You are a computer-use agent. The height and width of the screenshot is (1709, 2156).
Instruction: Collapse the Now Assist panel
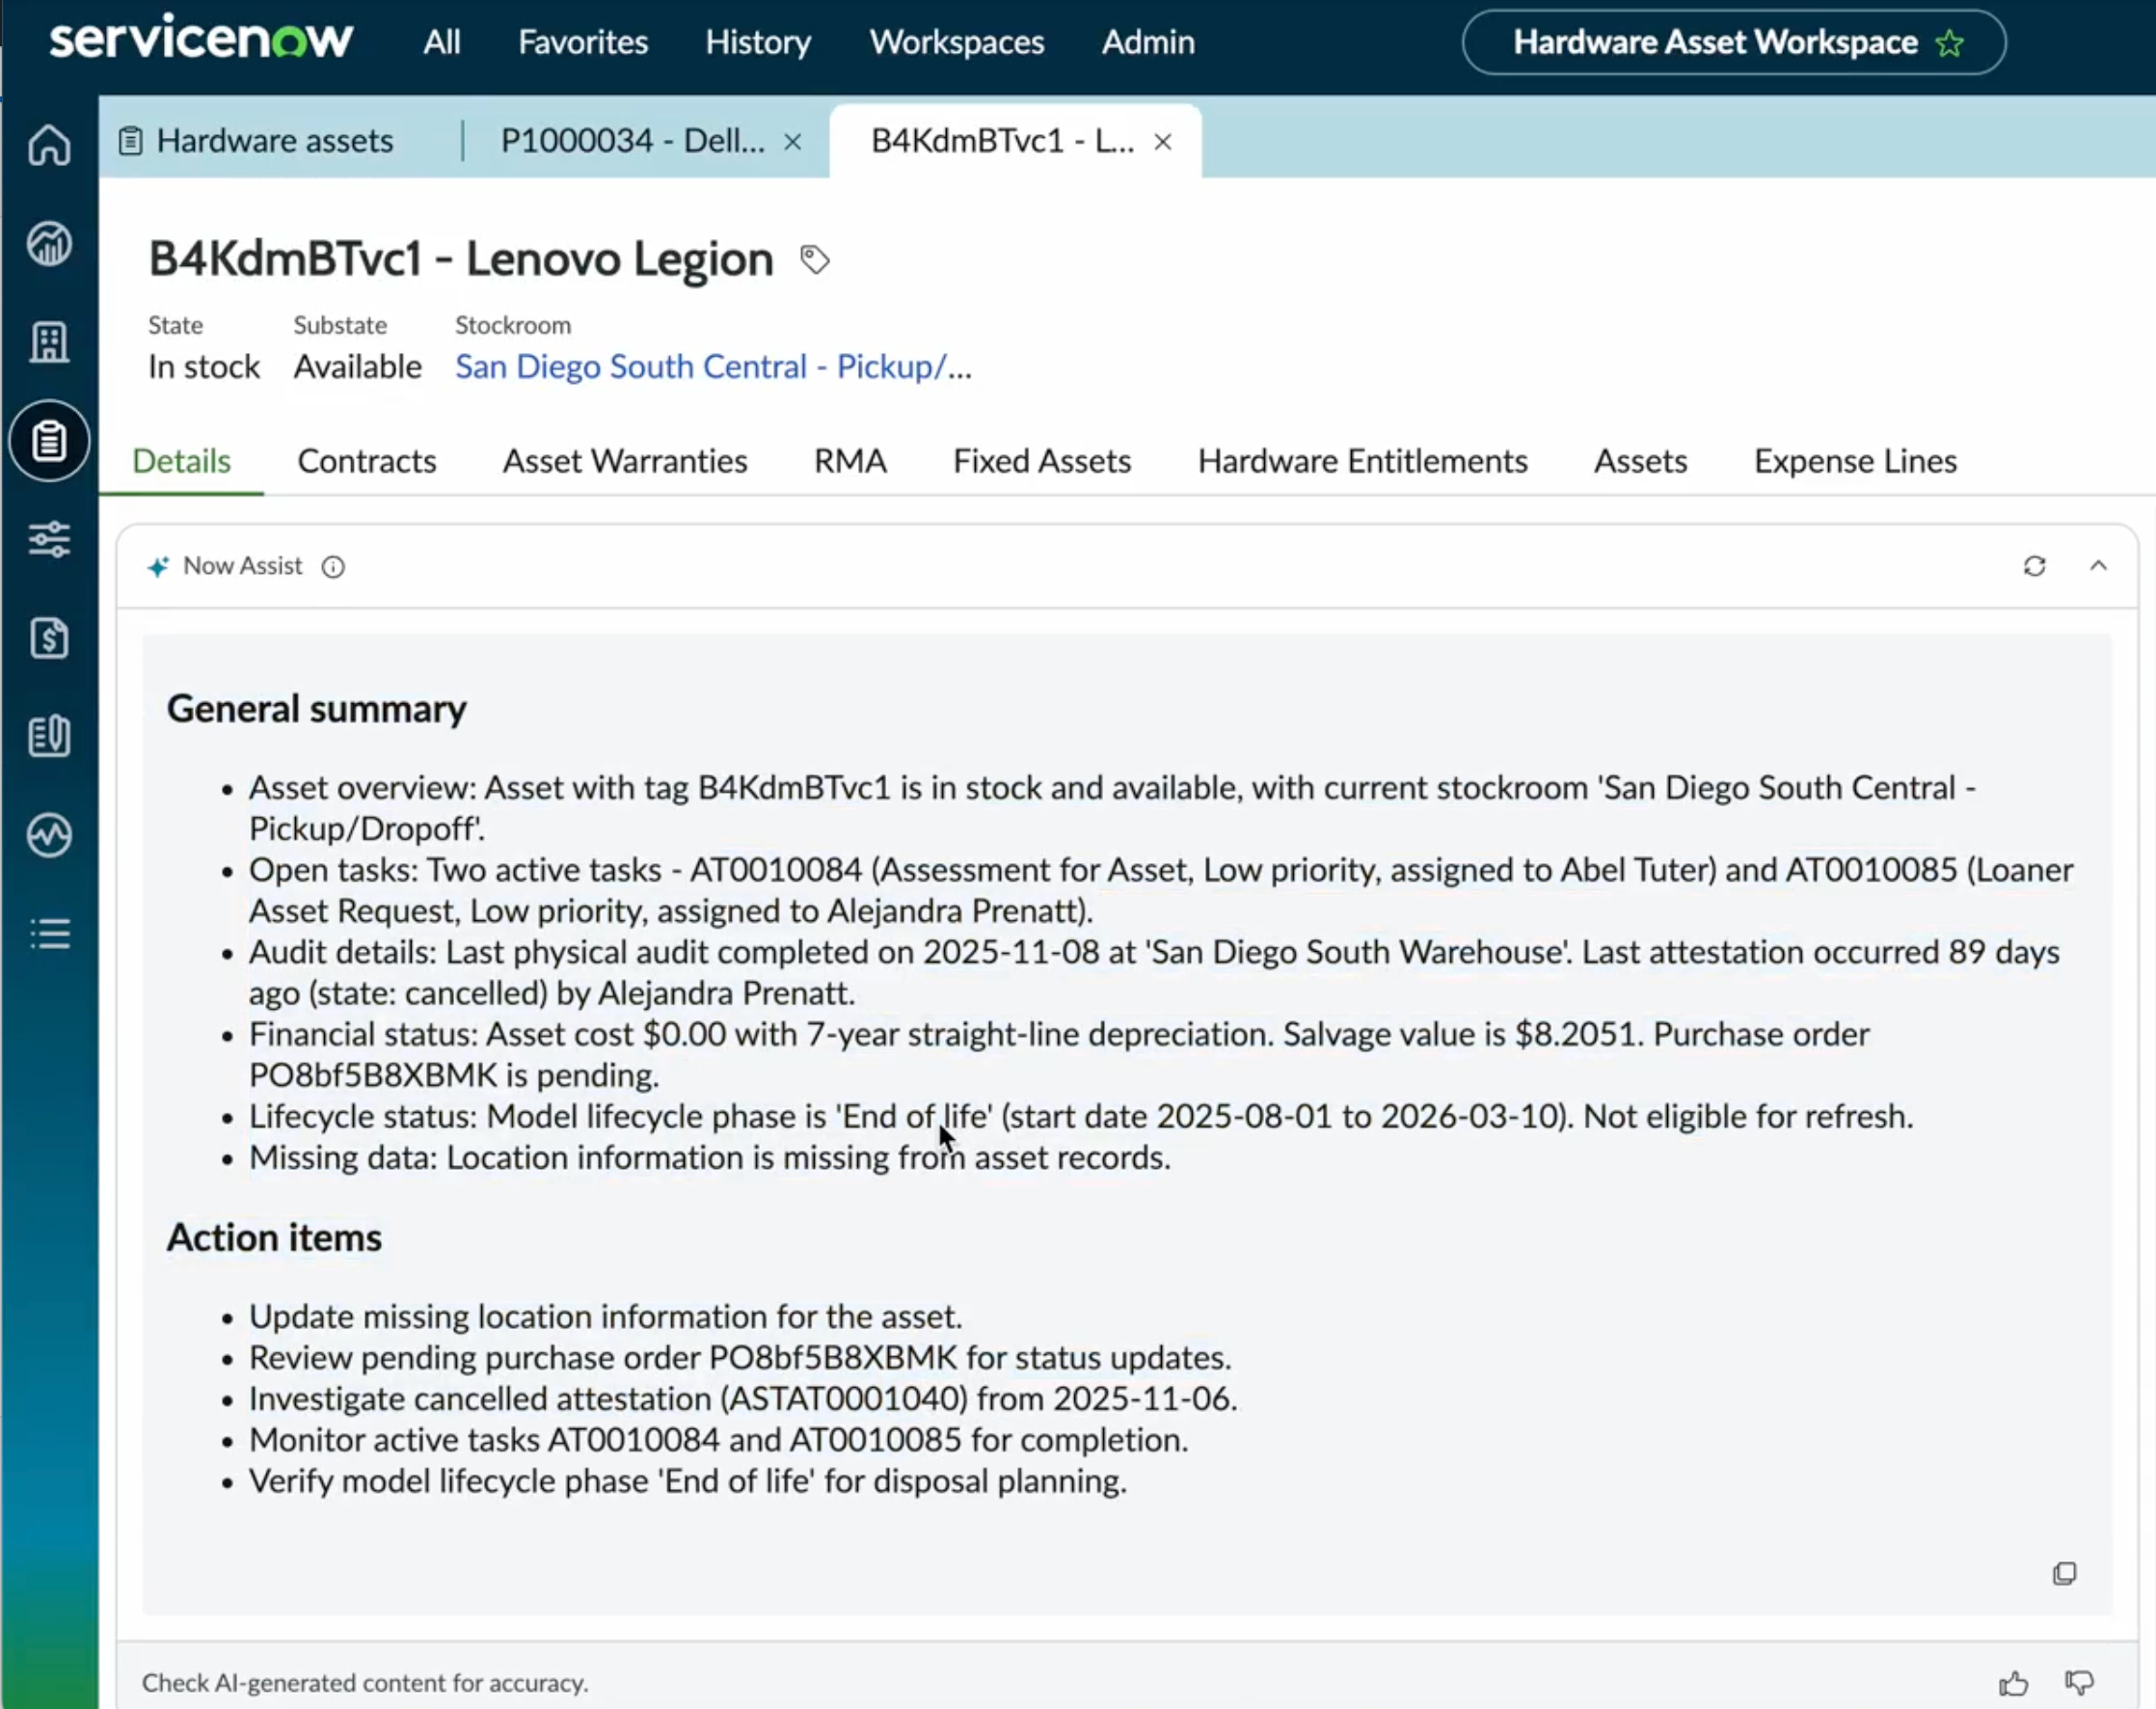click(x=2098, y=566)
